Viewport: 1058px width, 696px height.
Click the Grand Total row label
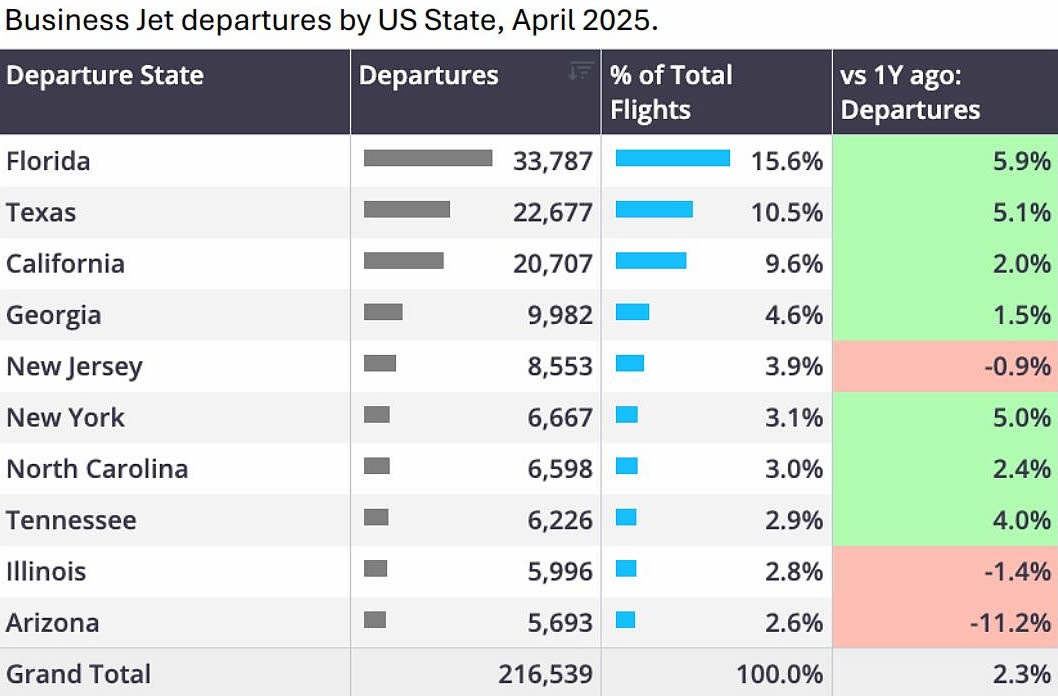point(78,674)
